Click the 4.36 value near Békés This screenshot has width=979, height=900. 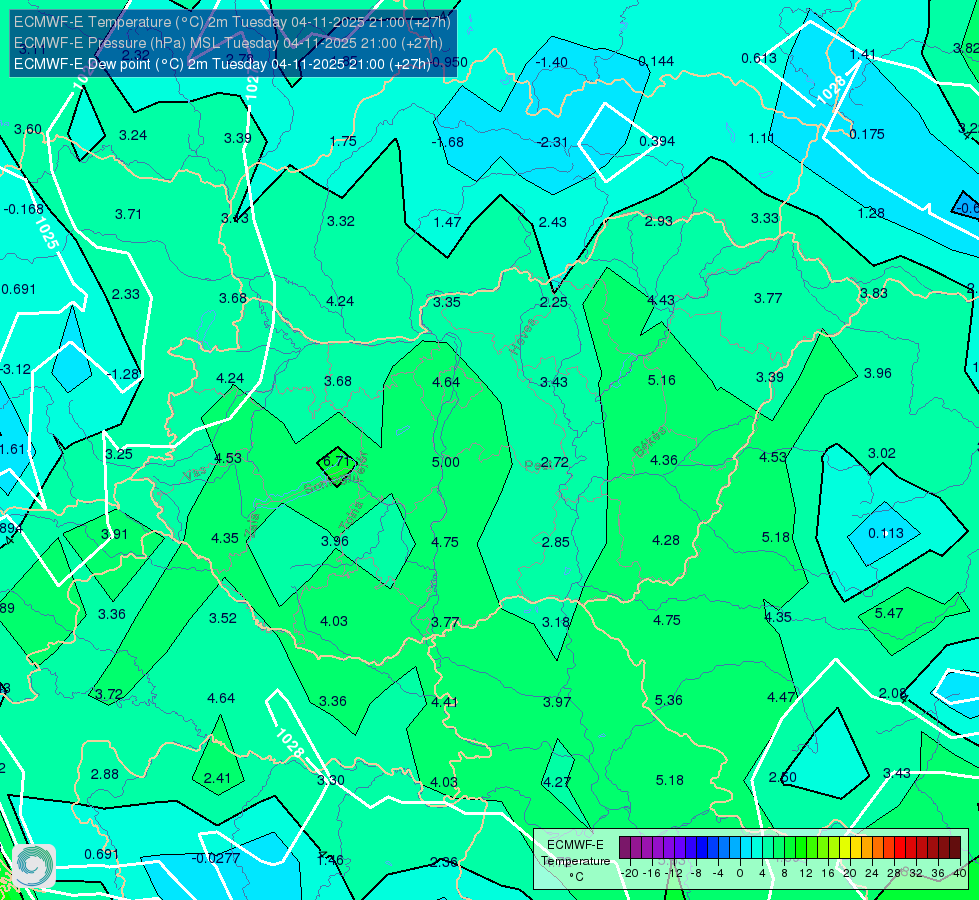pos(663,460)
